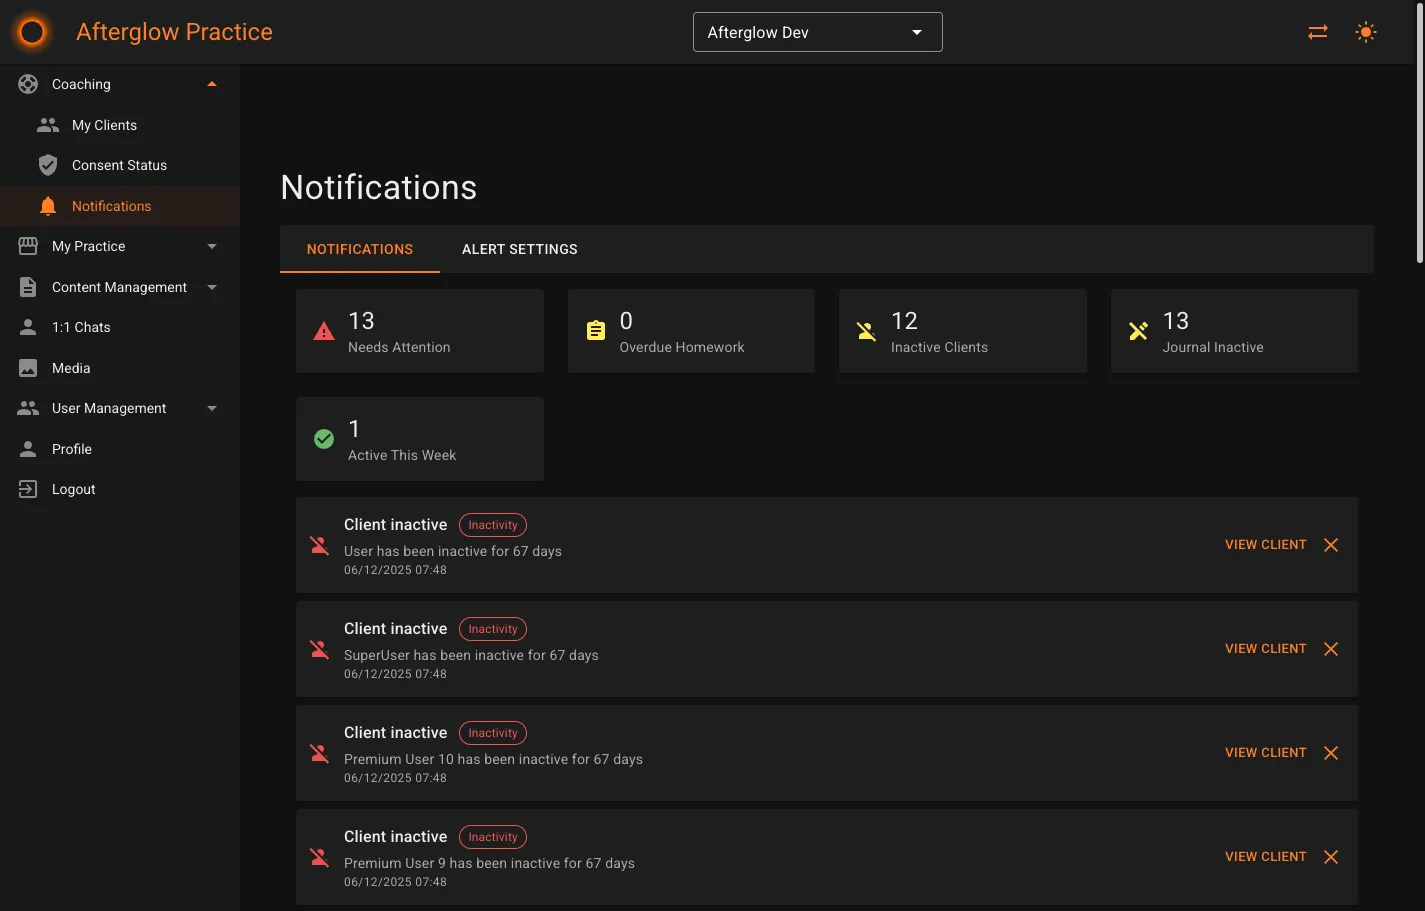Image resolution: width=1425 pixels, height=911 pixels.
Task: Select the Notifications tab
Action: click(x=359, y=249)
